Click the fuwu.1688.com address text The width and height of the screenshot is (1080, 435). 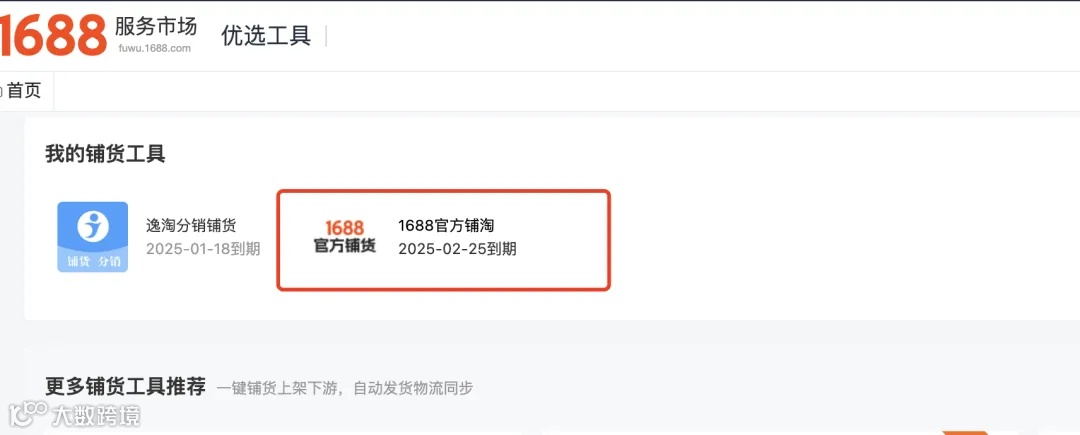[154, 48]
